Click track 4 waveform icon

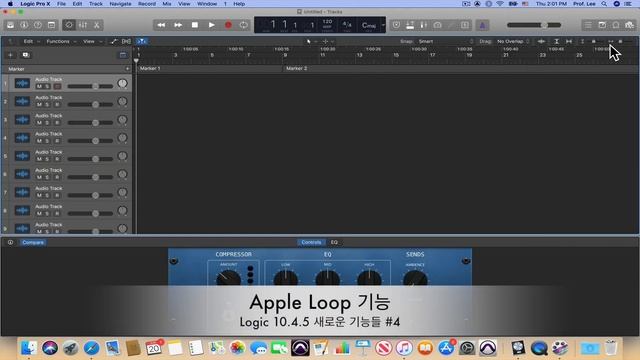[22, 138]
